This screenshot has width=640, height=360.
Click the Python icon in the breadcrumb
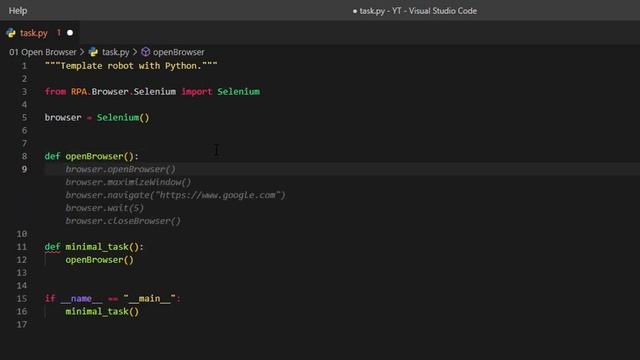coord(93,52)
